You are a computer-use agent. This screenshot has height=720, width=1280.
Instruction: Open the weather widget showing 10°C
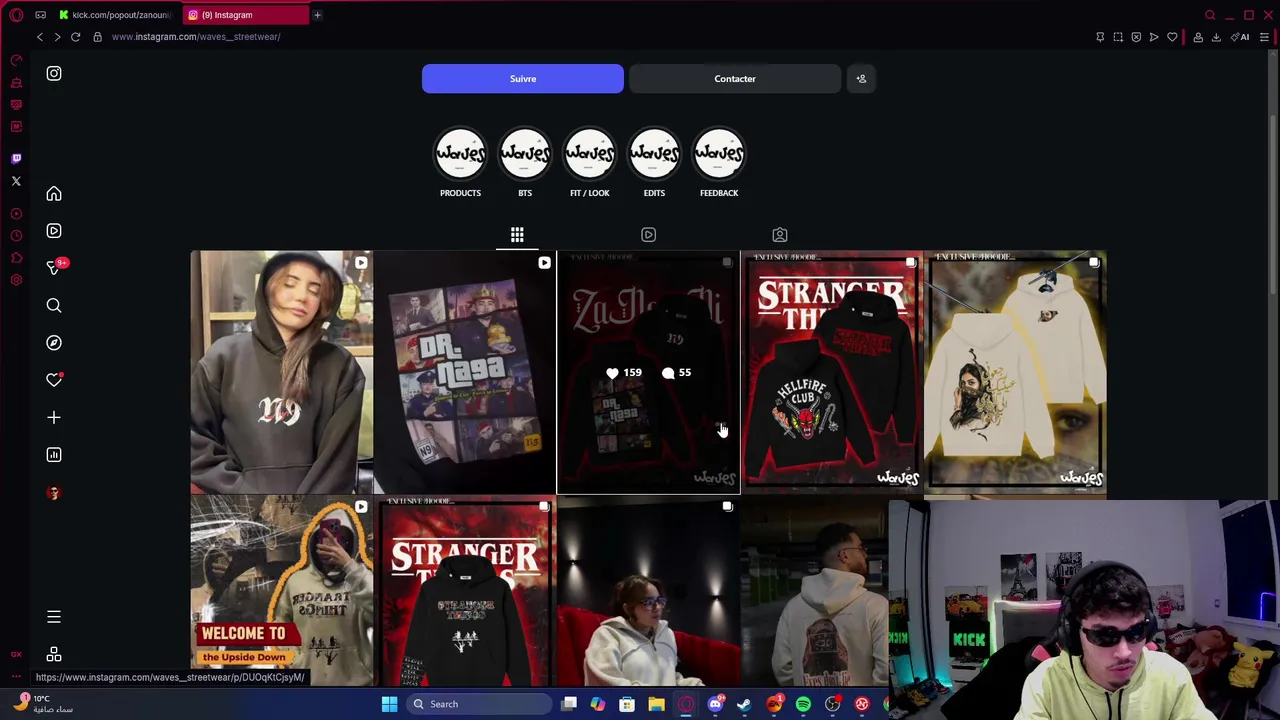point(42,704)
